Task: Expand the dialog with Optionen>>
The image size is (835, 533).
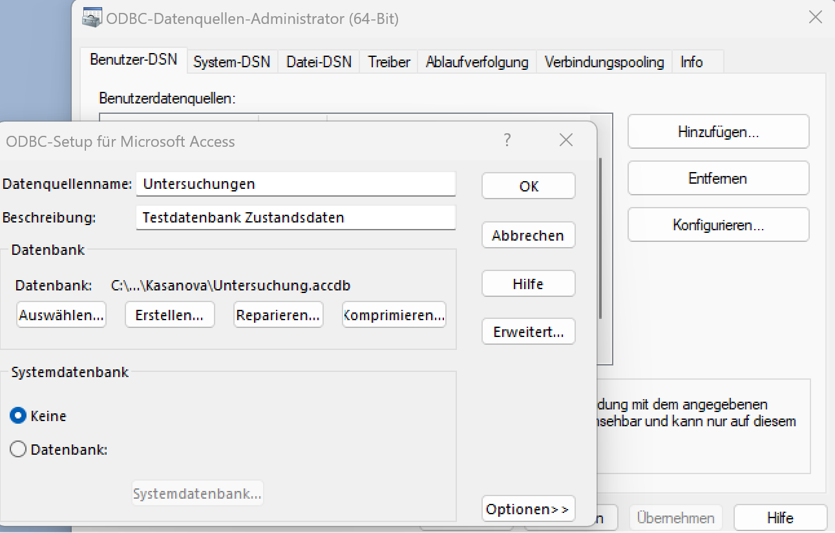Action: (528, 509)
